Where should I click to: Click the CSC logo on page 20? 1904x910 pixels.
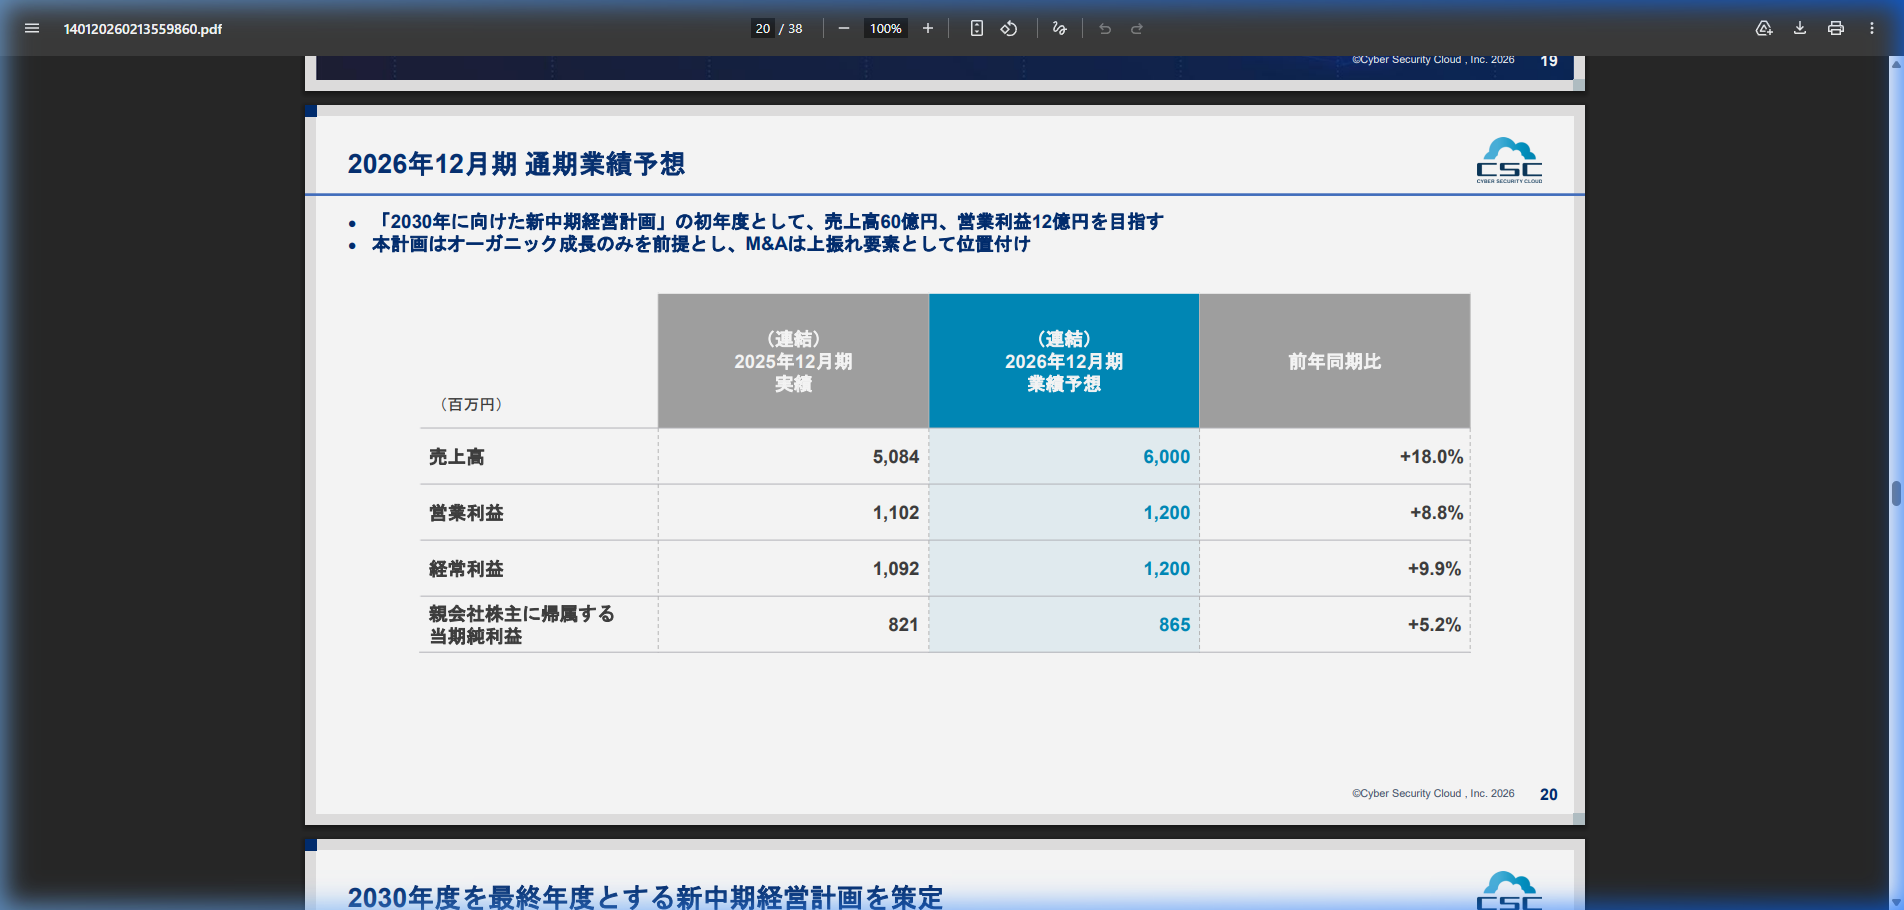tap(1509, 161)
